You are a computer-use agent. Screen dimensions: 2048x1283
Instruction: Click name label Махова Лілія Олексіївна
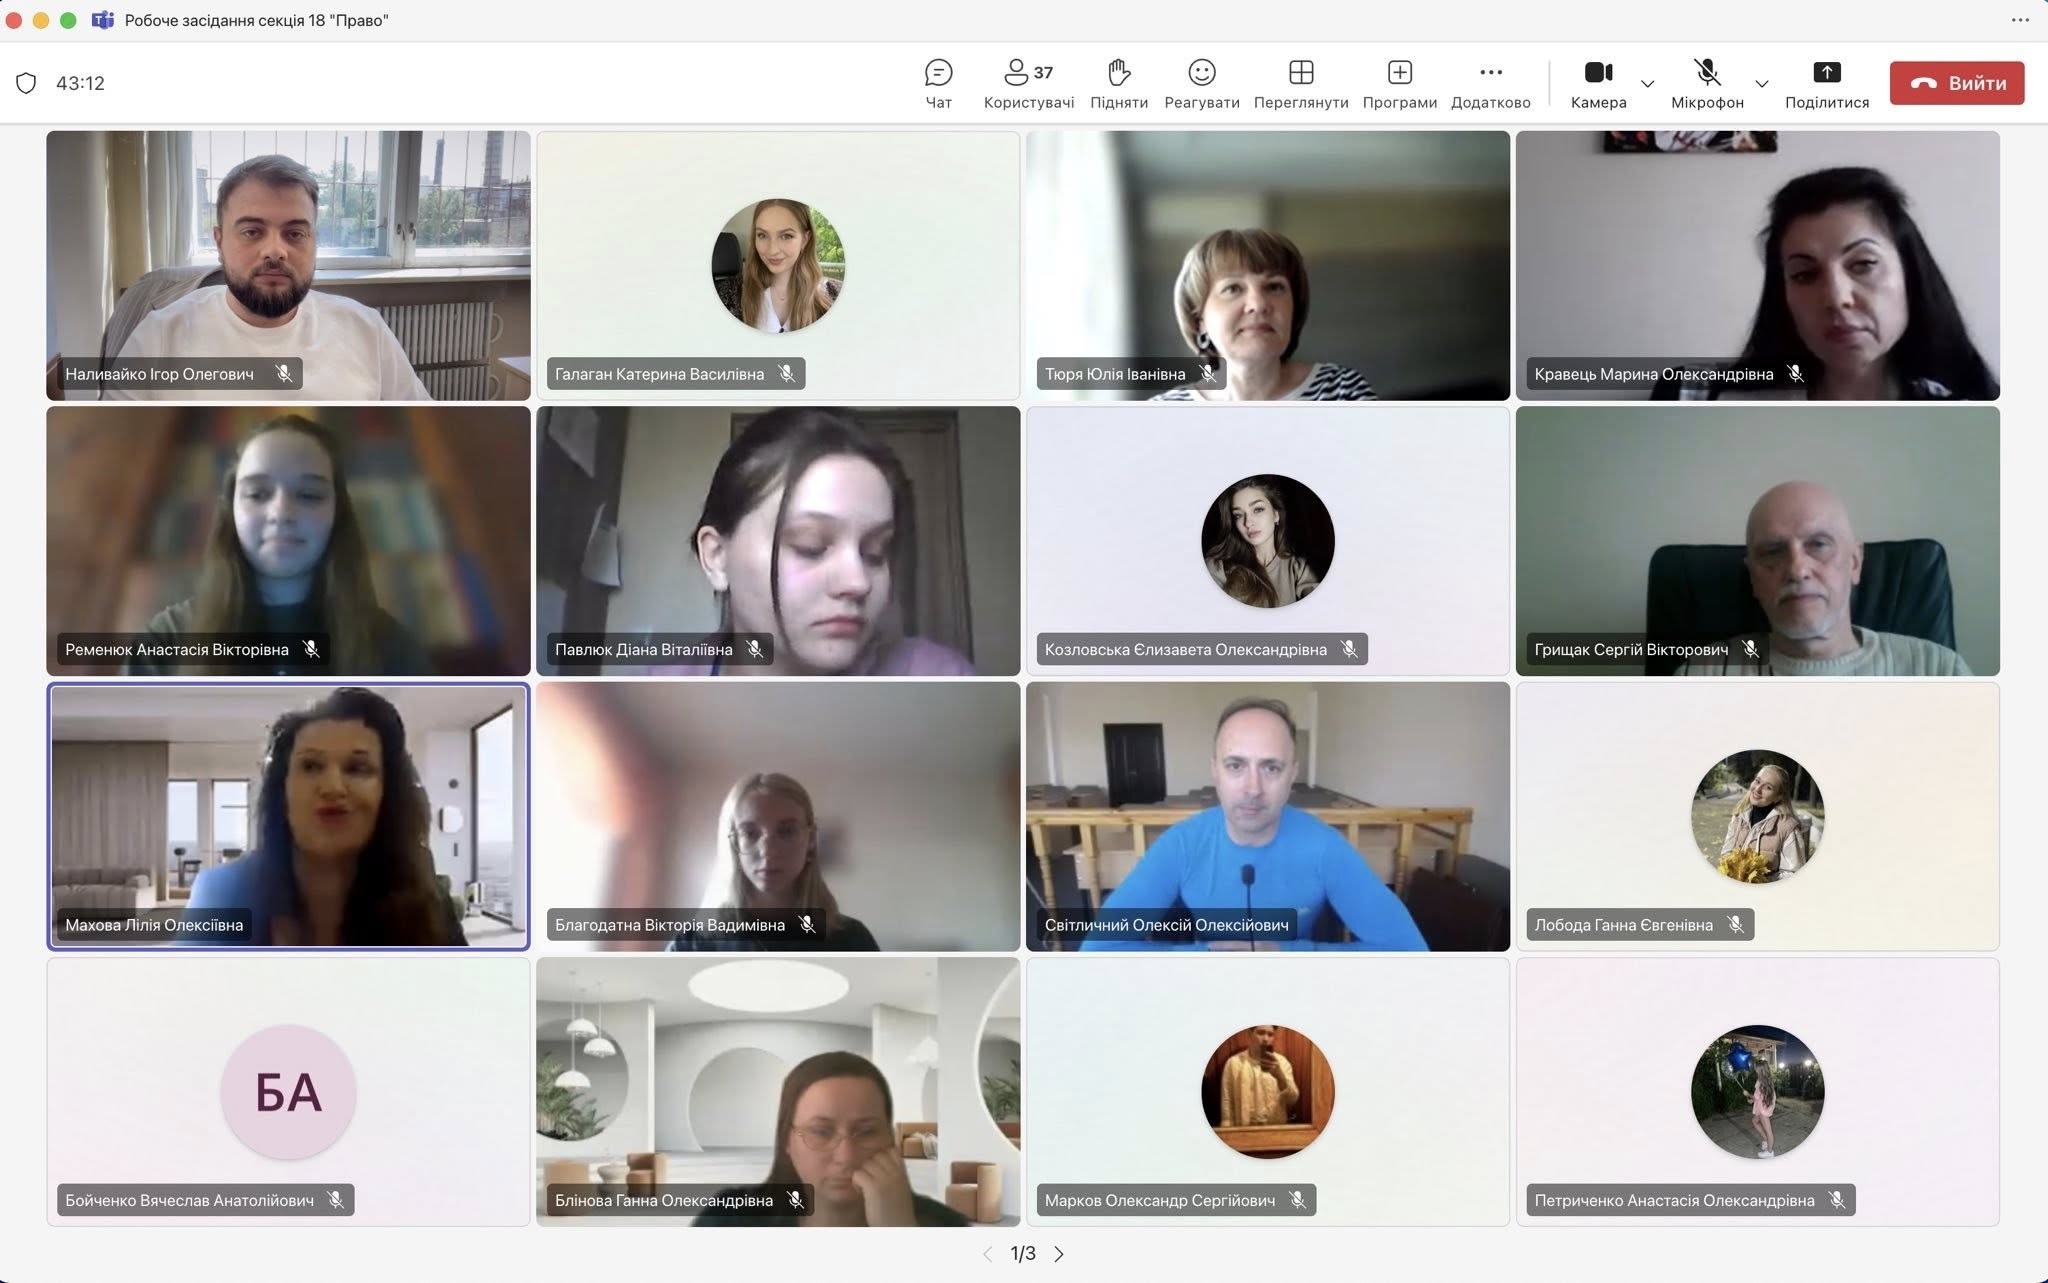(x=154, y=925)
